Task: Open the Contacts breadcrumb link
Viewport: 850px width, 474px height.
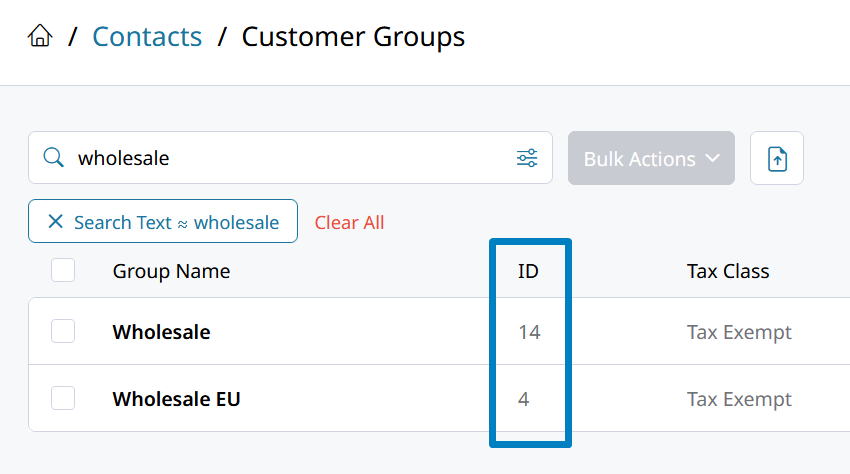Action: point(147,36)
